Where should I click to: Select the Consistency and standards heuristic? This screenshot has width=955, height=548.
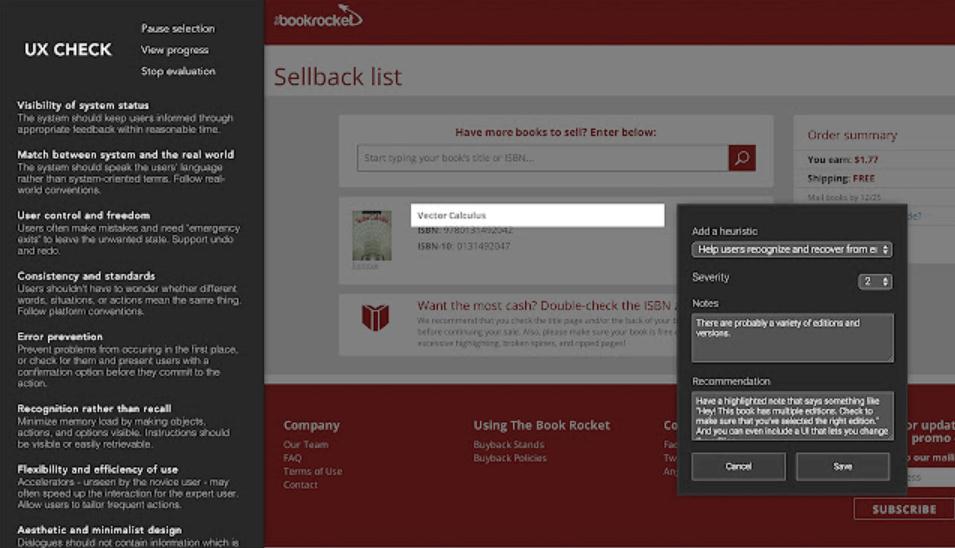[x=86, y=276]
